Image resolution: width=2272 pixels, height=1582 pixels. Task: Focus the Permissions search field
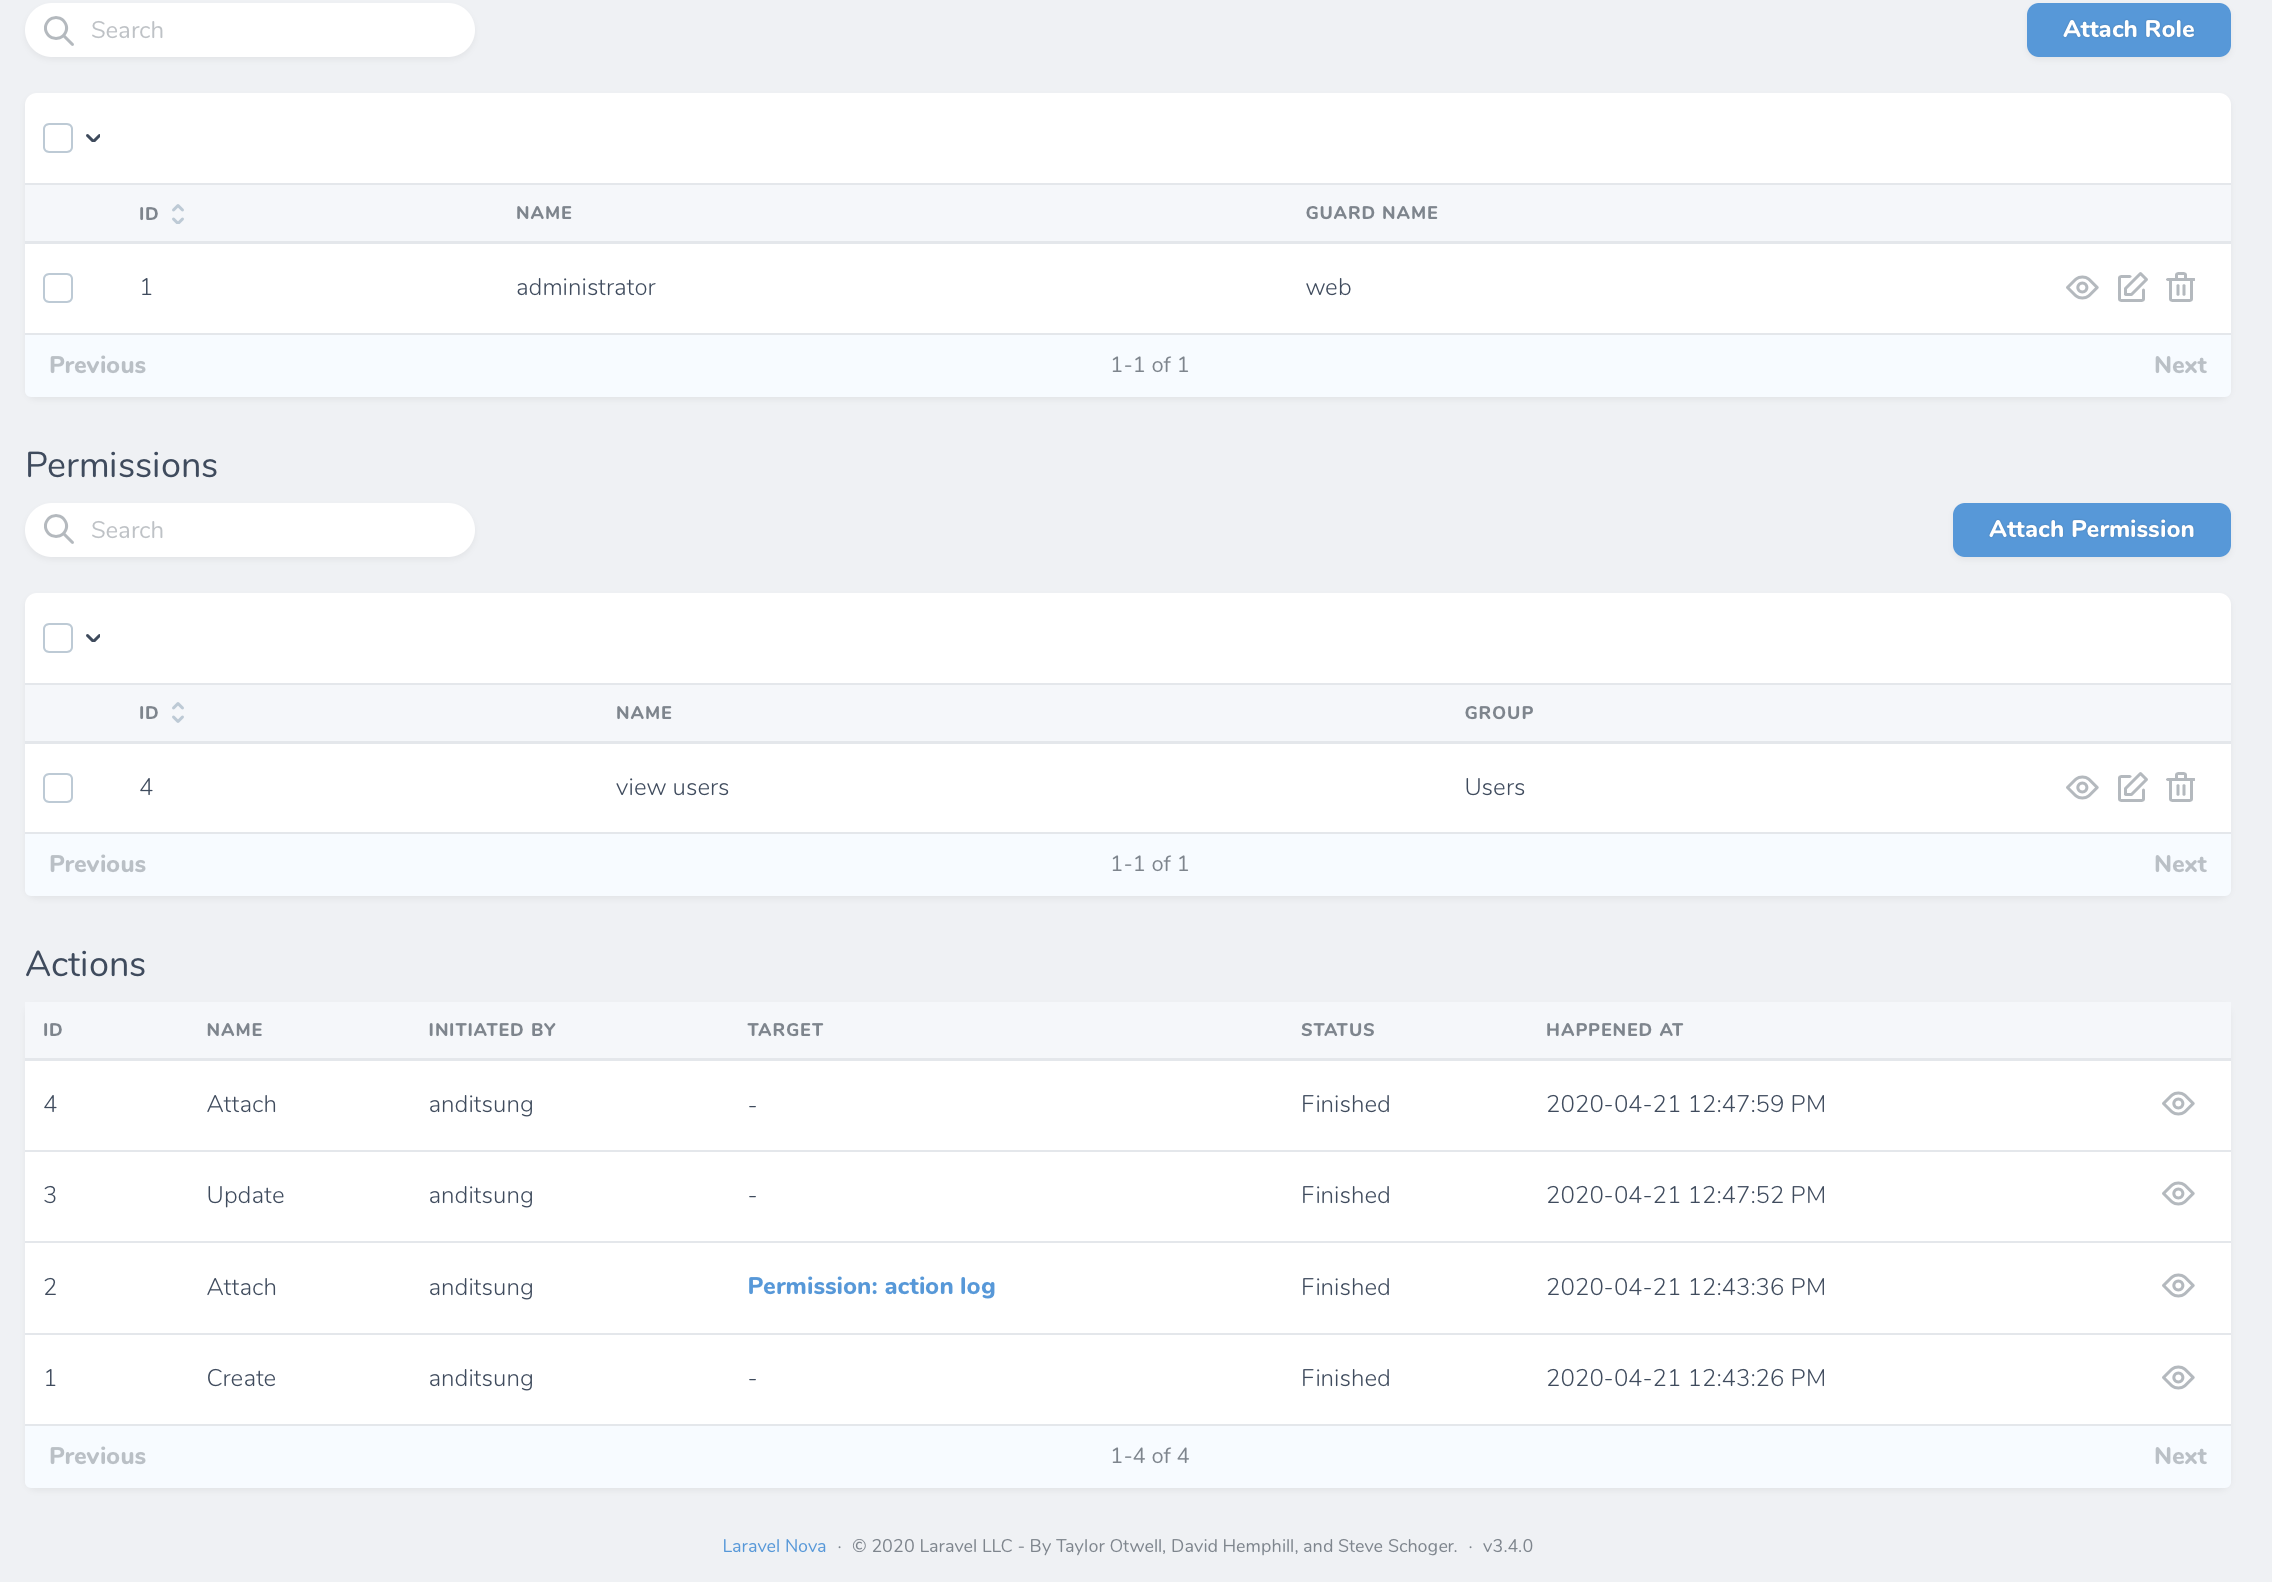[x=270, y=530]
